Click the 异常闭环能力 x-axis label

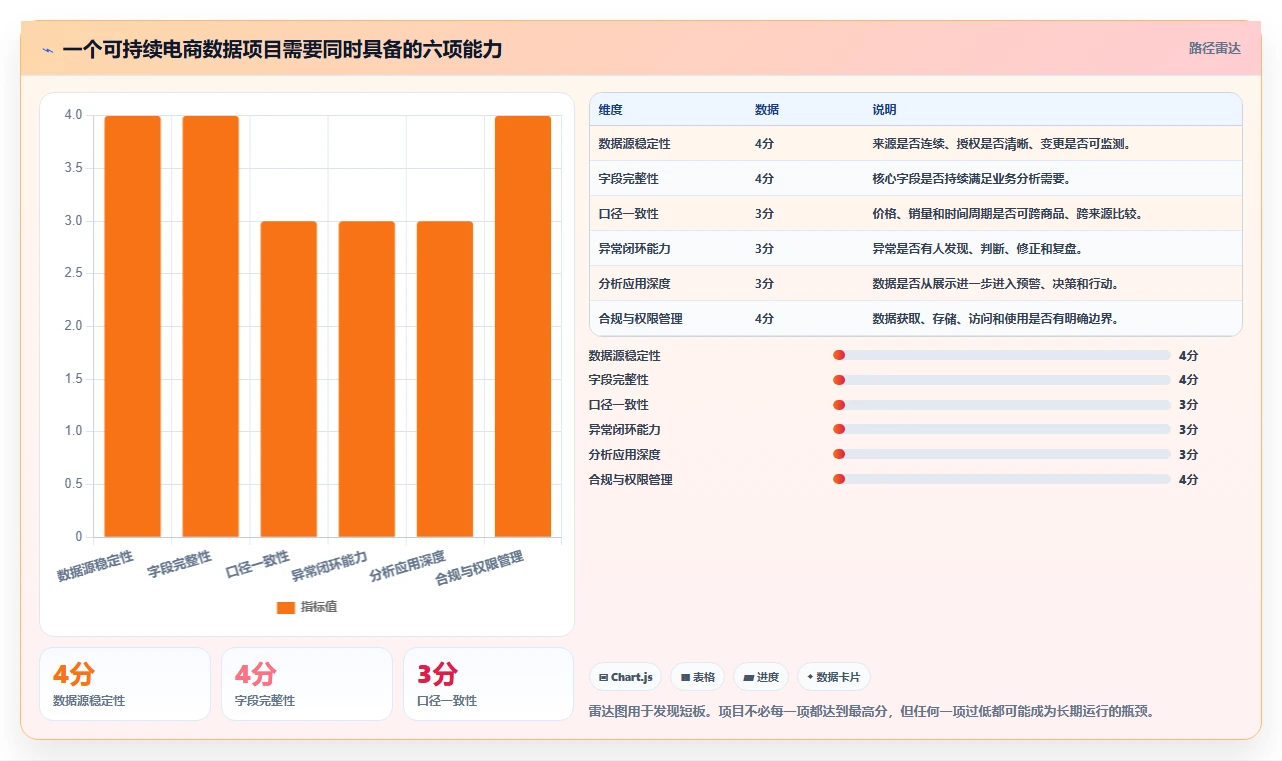point(330,566)
